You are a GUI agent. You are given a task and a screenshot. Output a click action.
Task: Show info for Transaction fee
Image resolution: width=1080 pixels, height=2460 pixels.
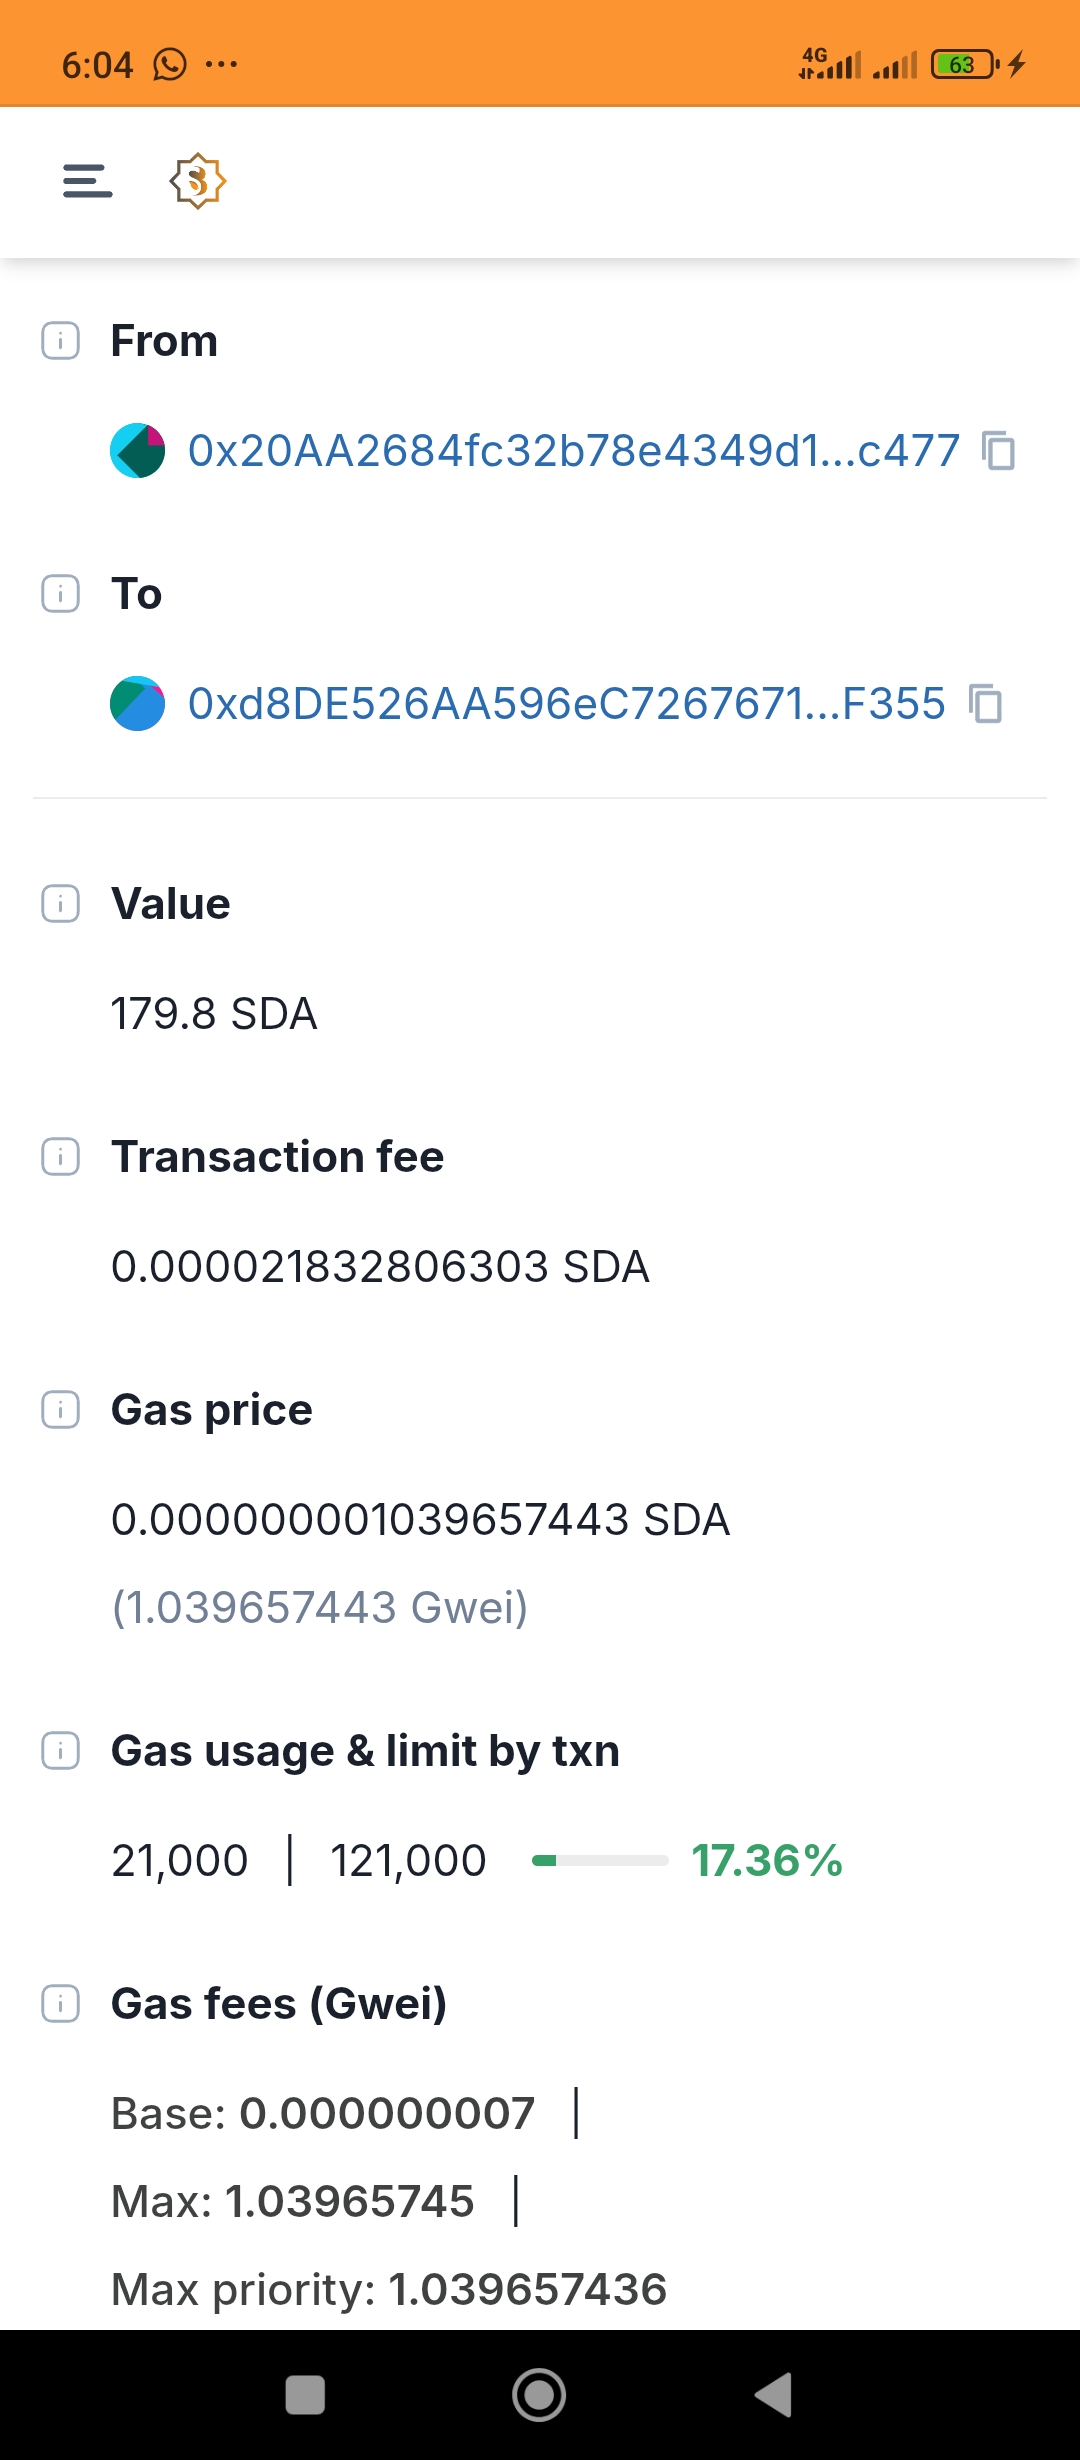pyautogui.click(x=60, y=1157)
